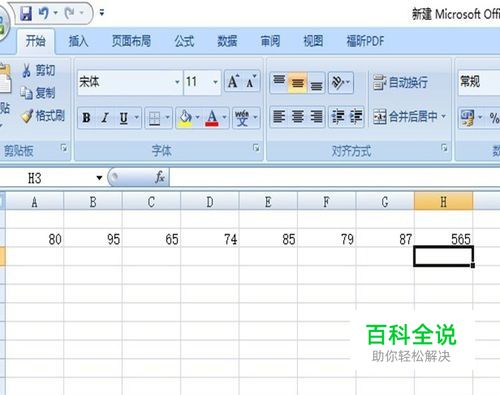Decrease font size with small A icon

coord(251,82)
